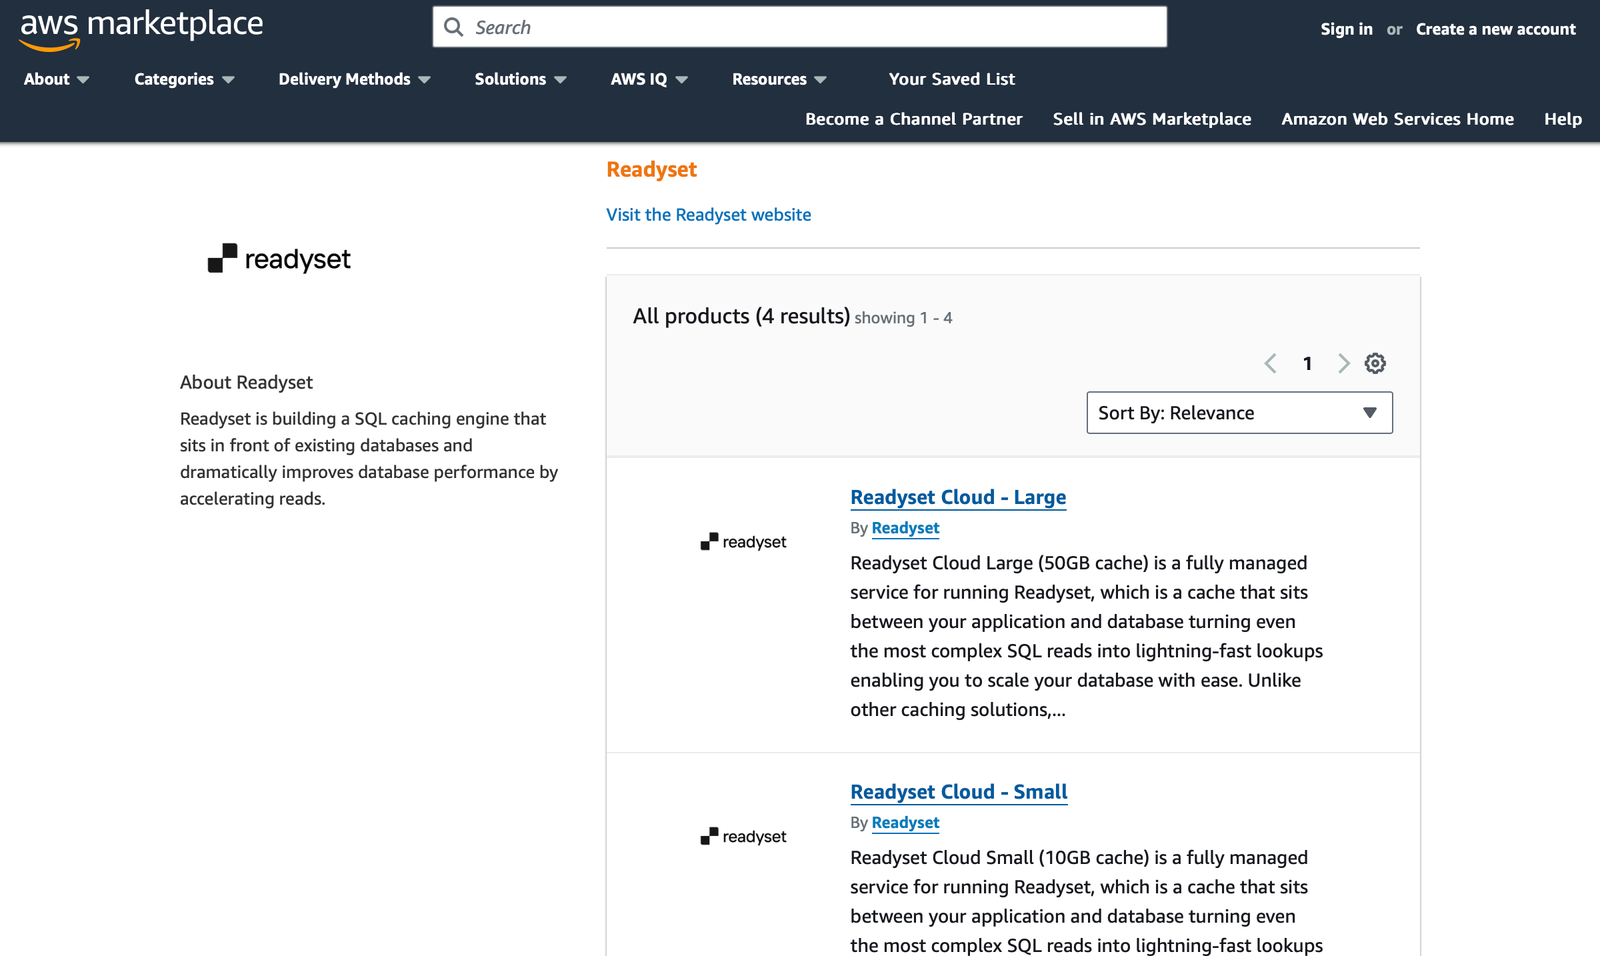Click Sign in
The width and height of the screenshot is (1600, 956).
(x=1346, y=29)
